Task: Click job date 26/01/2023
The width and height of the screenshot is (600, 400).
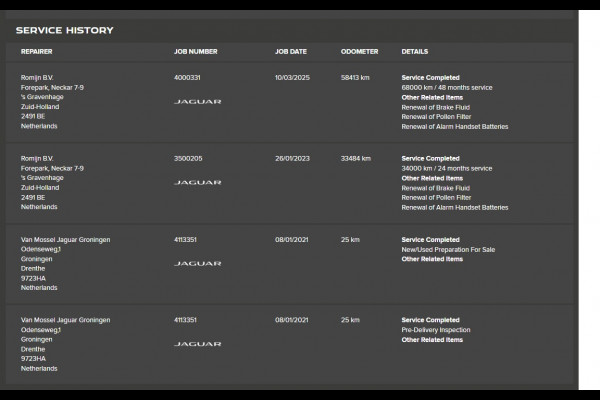Action: 292,158
